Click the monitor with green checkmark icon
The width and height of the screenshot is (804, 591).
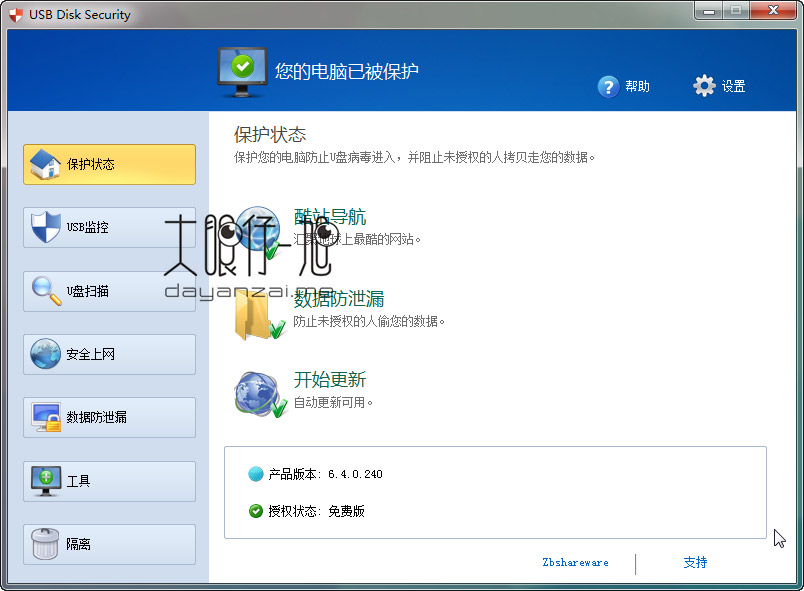click(242, 72)
